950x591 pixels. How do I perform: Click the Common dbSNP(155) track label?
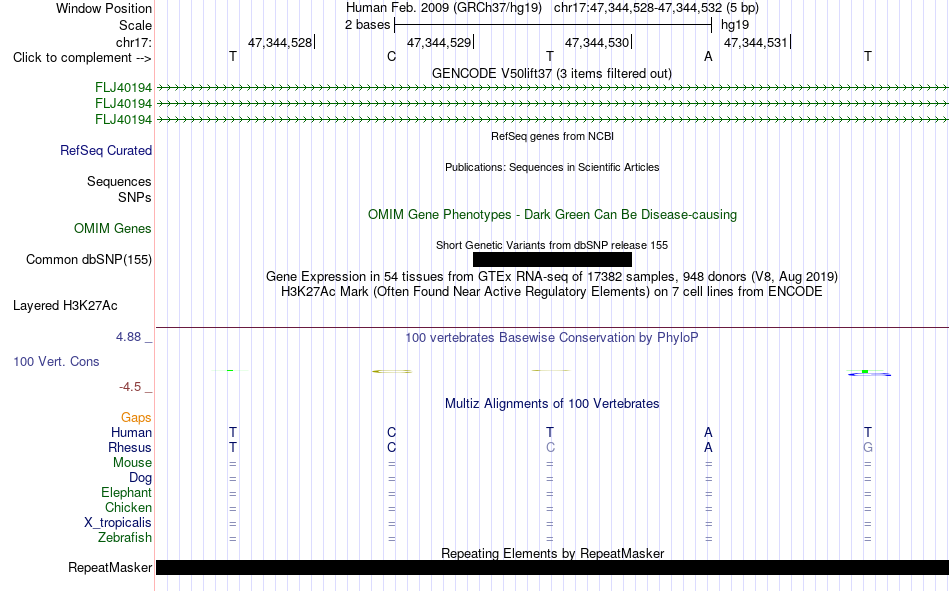tap(89, 259)
